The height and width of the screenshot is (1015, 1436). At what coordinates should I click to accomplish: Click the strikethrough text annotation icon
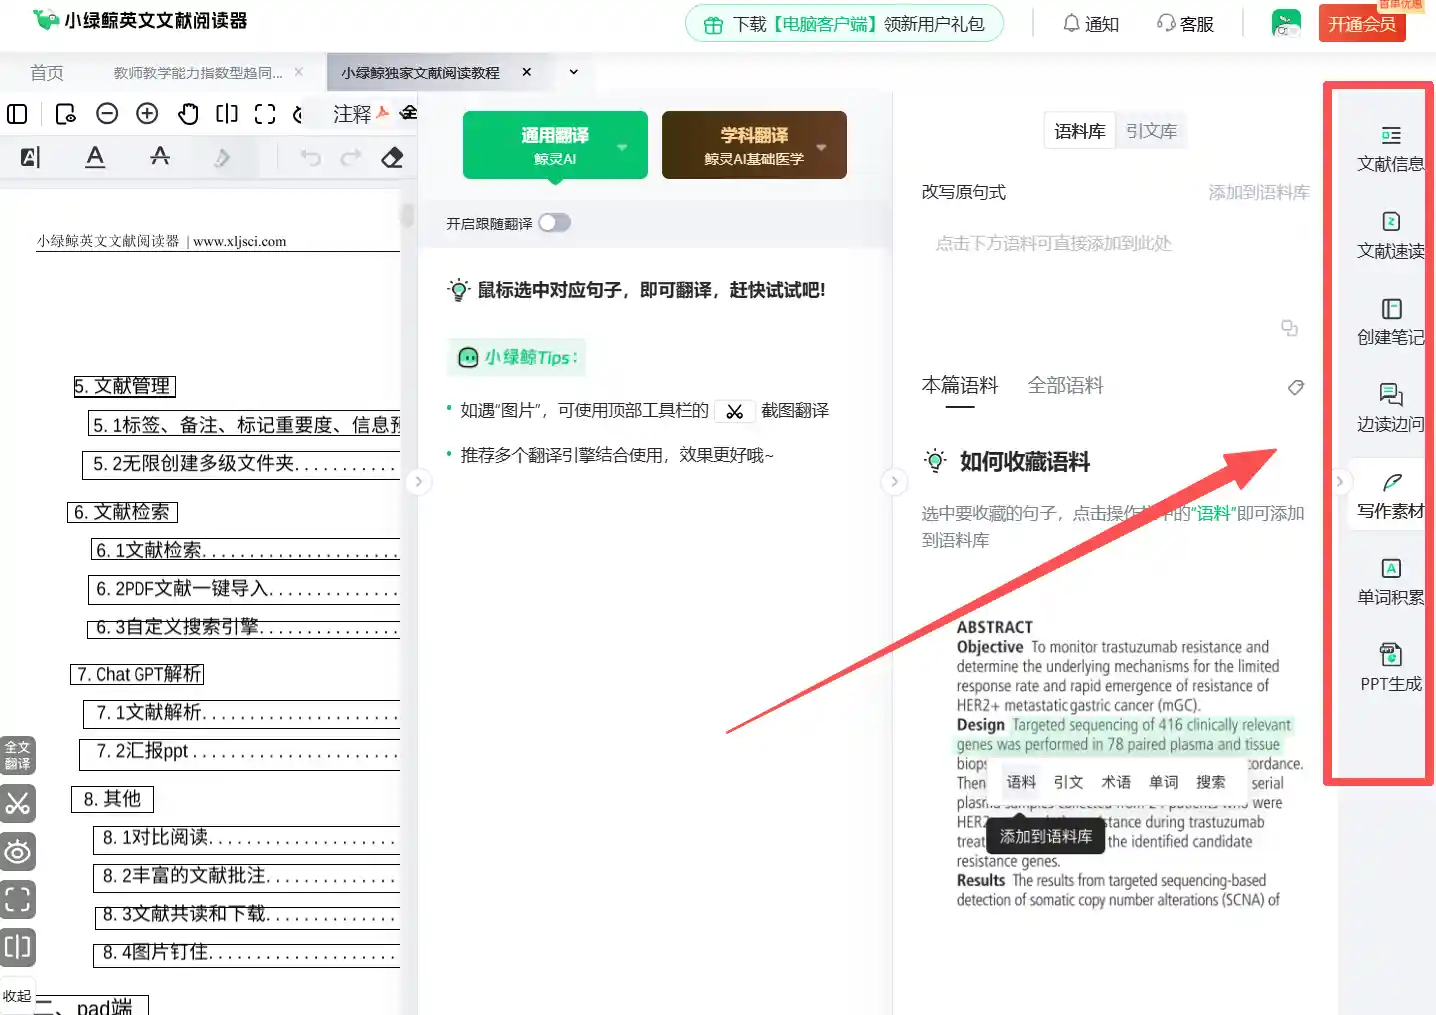(160, 157)
